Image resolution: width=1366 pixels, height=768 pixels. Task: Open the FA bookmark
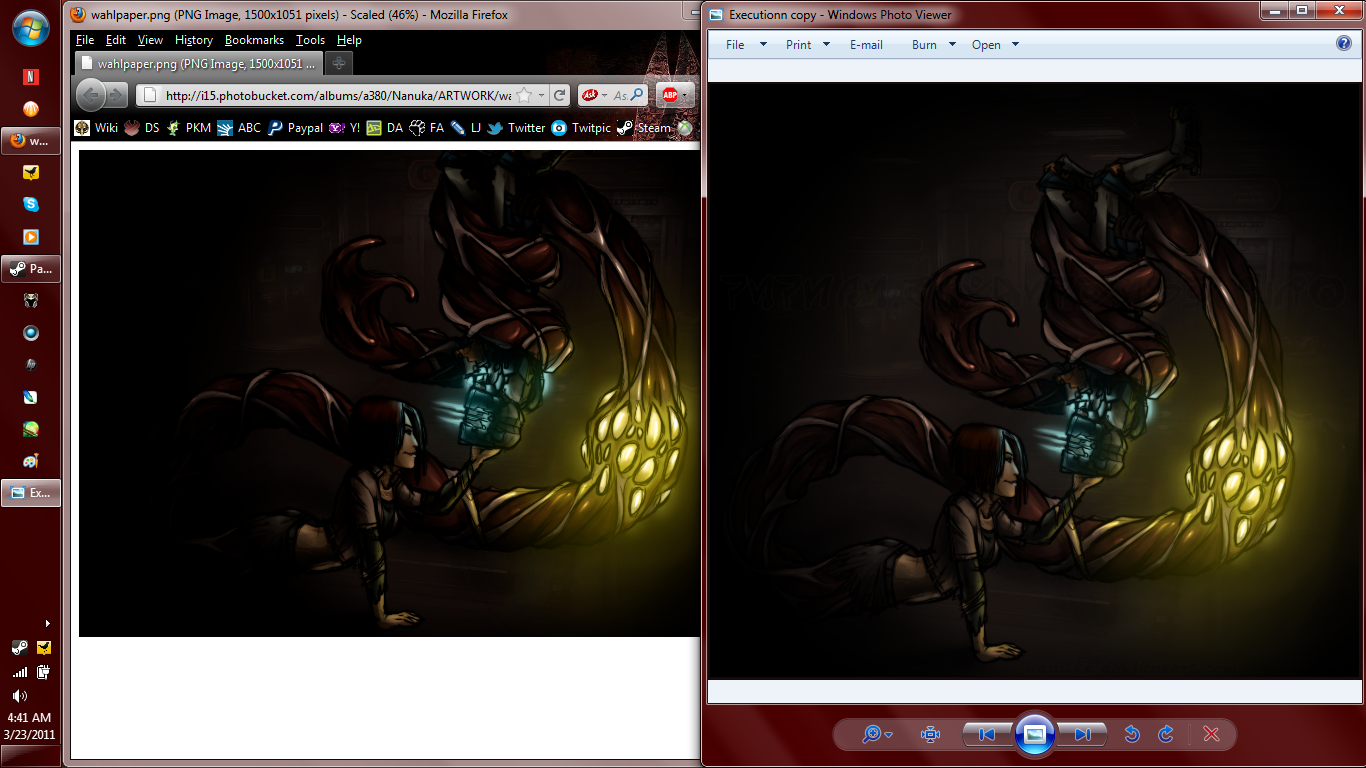coord(427,128)
